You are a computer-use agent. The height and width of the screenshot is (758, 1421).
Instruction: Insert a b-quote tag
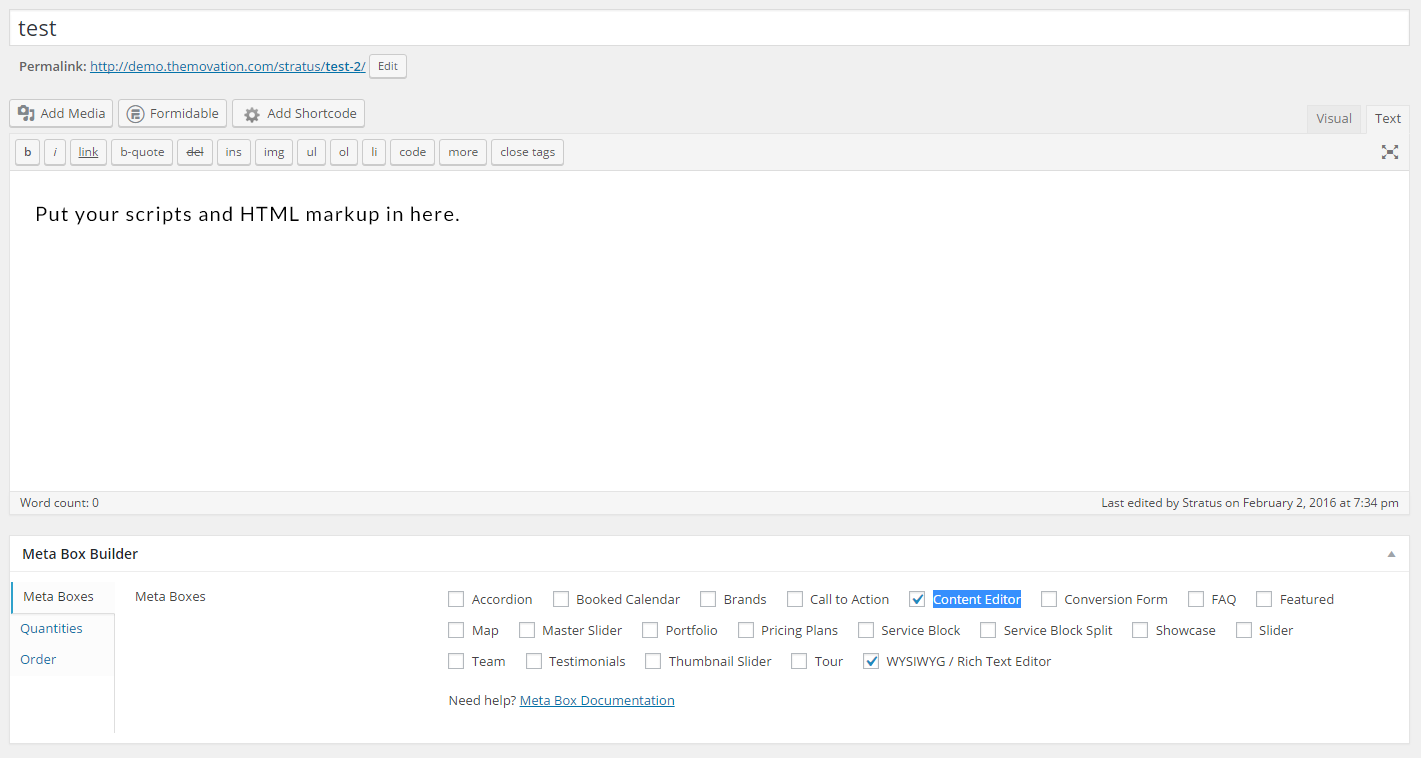tap(142, 152)
